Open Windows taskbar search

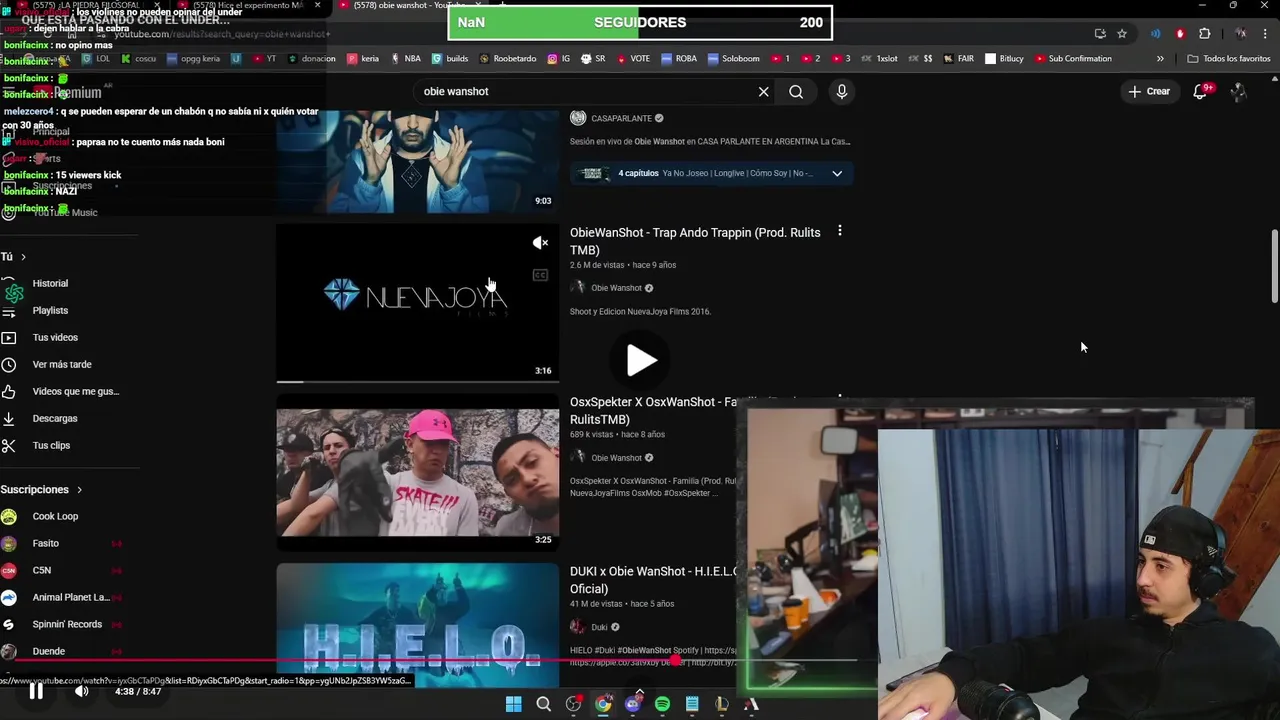[x=543, y=705]
